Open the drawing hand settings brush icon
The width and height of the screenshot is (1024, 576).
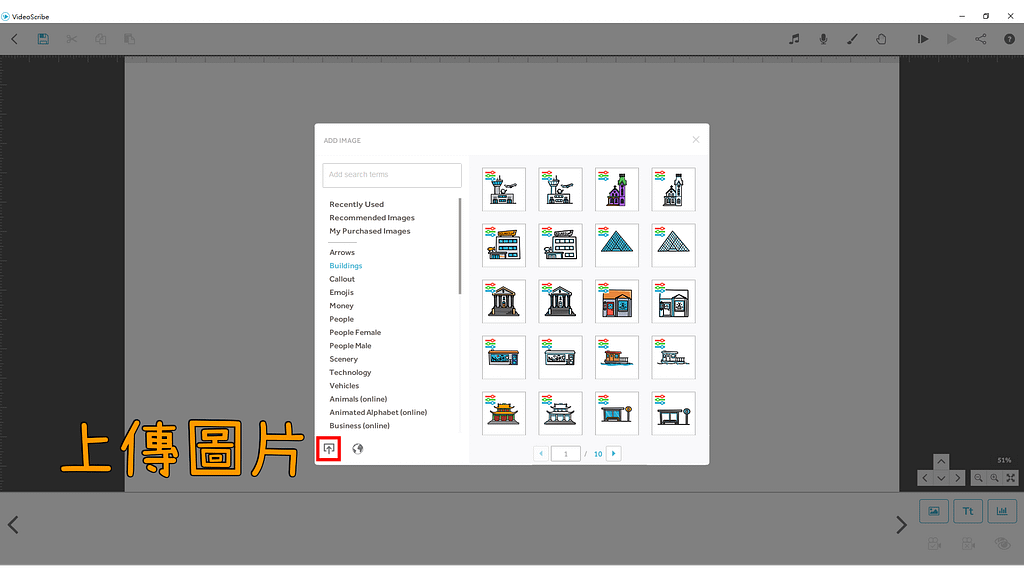(x=852, y=39)
